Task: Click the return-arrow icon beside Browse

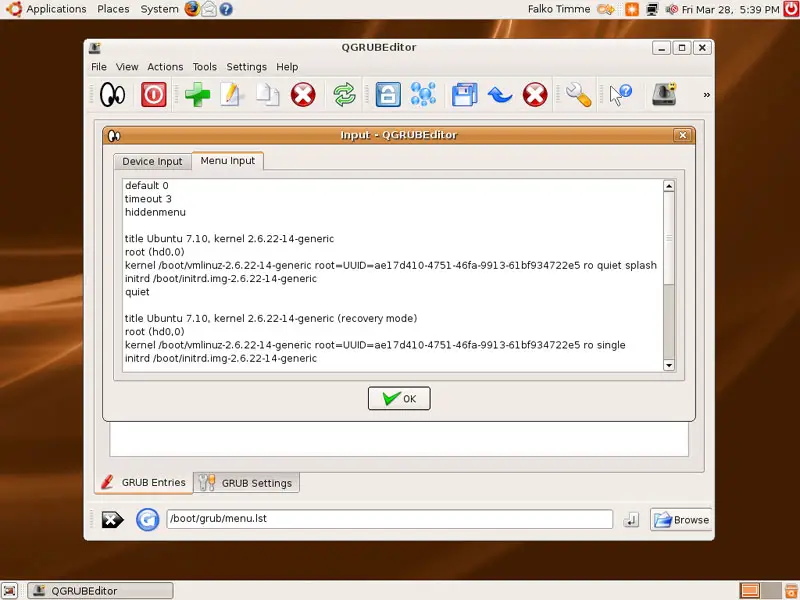Action: pos(631,520)
